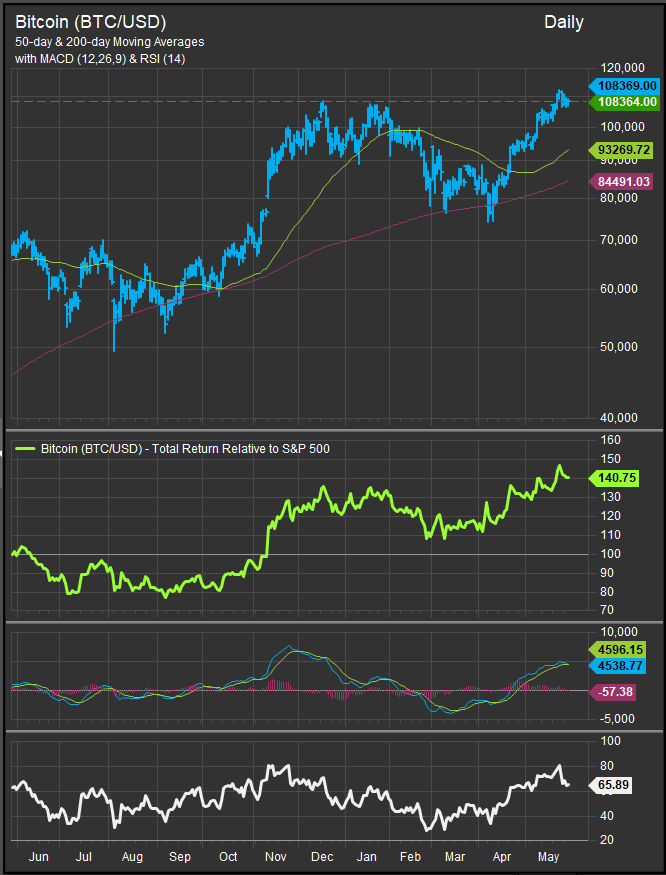The height and width of the screenshot is (875, 666).
Task: Click the 108364.00 green price tag
Action: pos(625,102)
